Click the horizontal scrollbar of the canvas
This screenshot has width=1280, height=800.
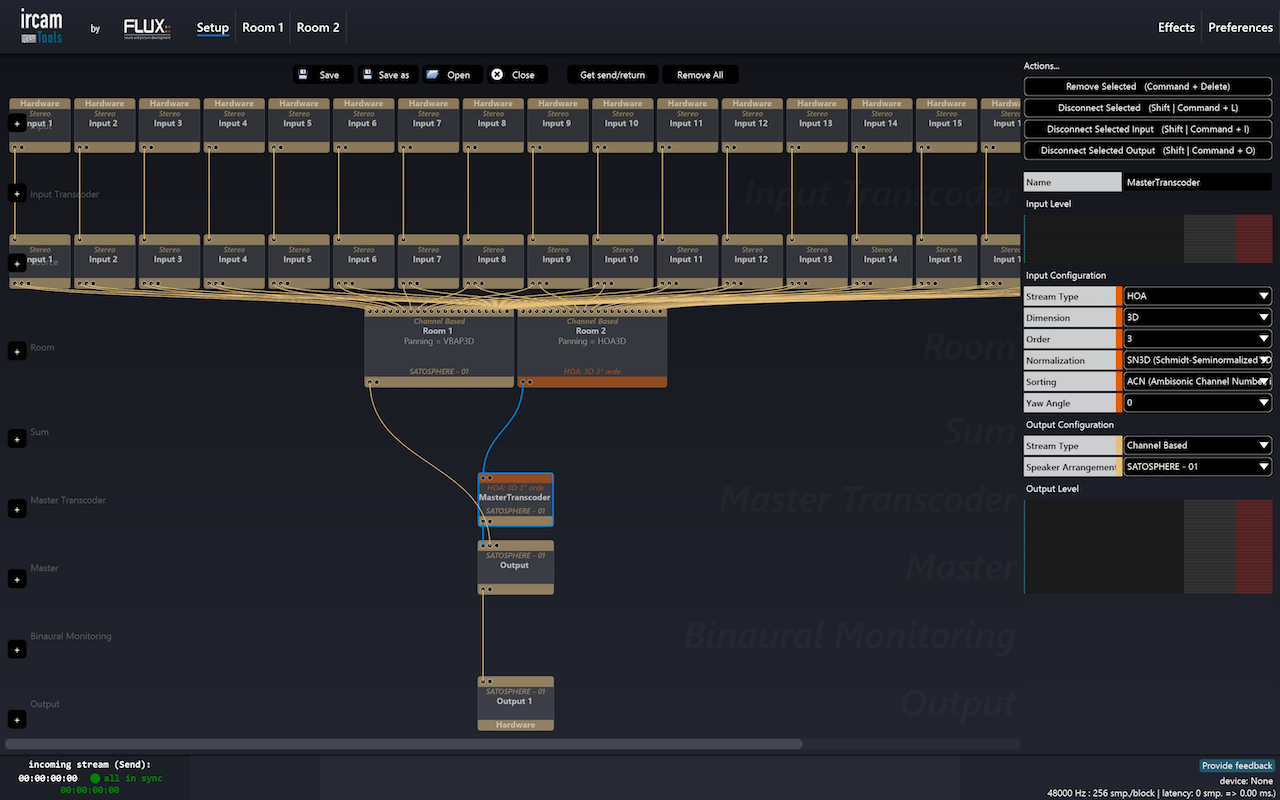coord(404,744)
